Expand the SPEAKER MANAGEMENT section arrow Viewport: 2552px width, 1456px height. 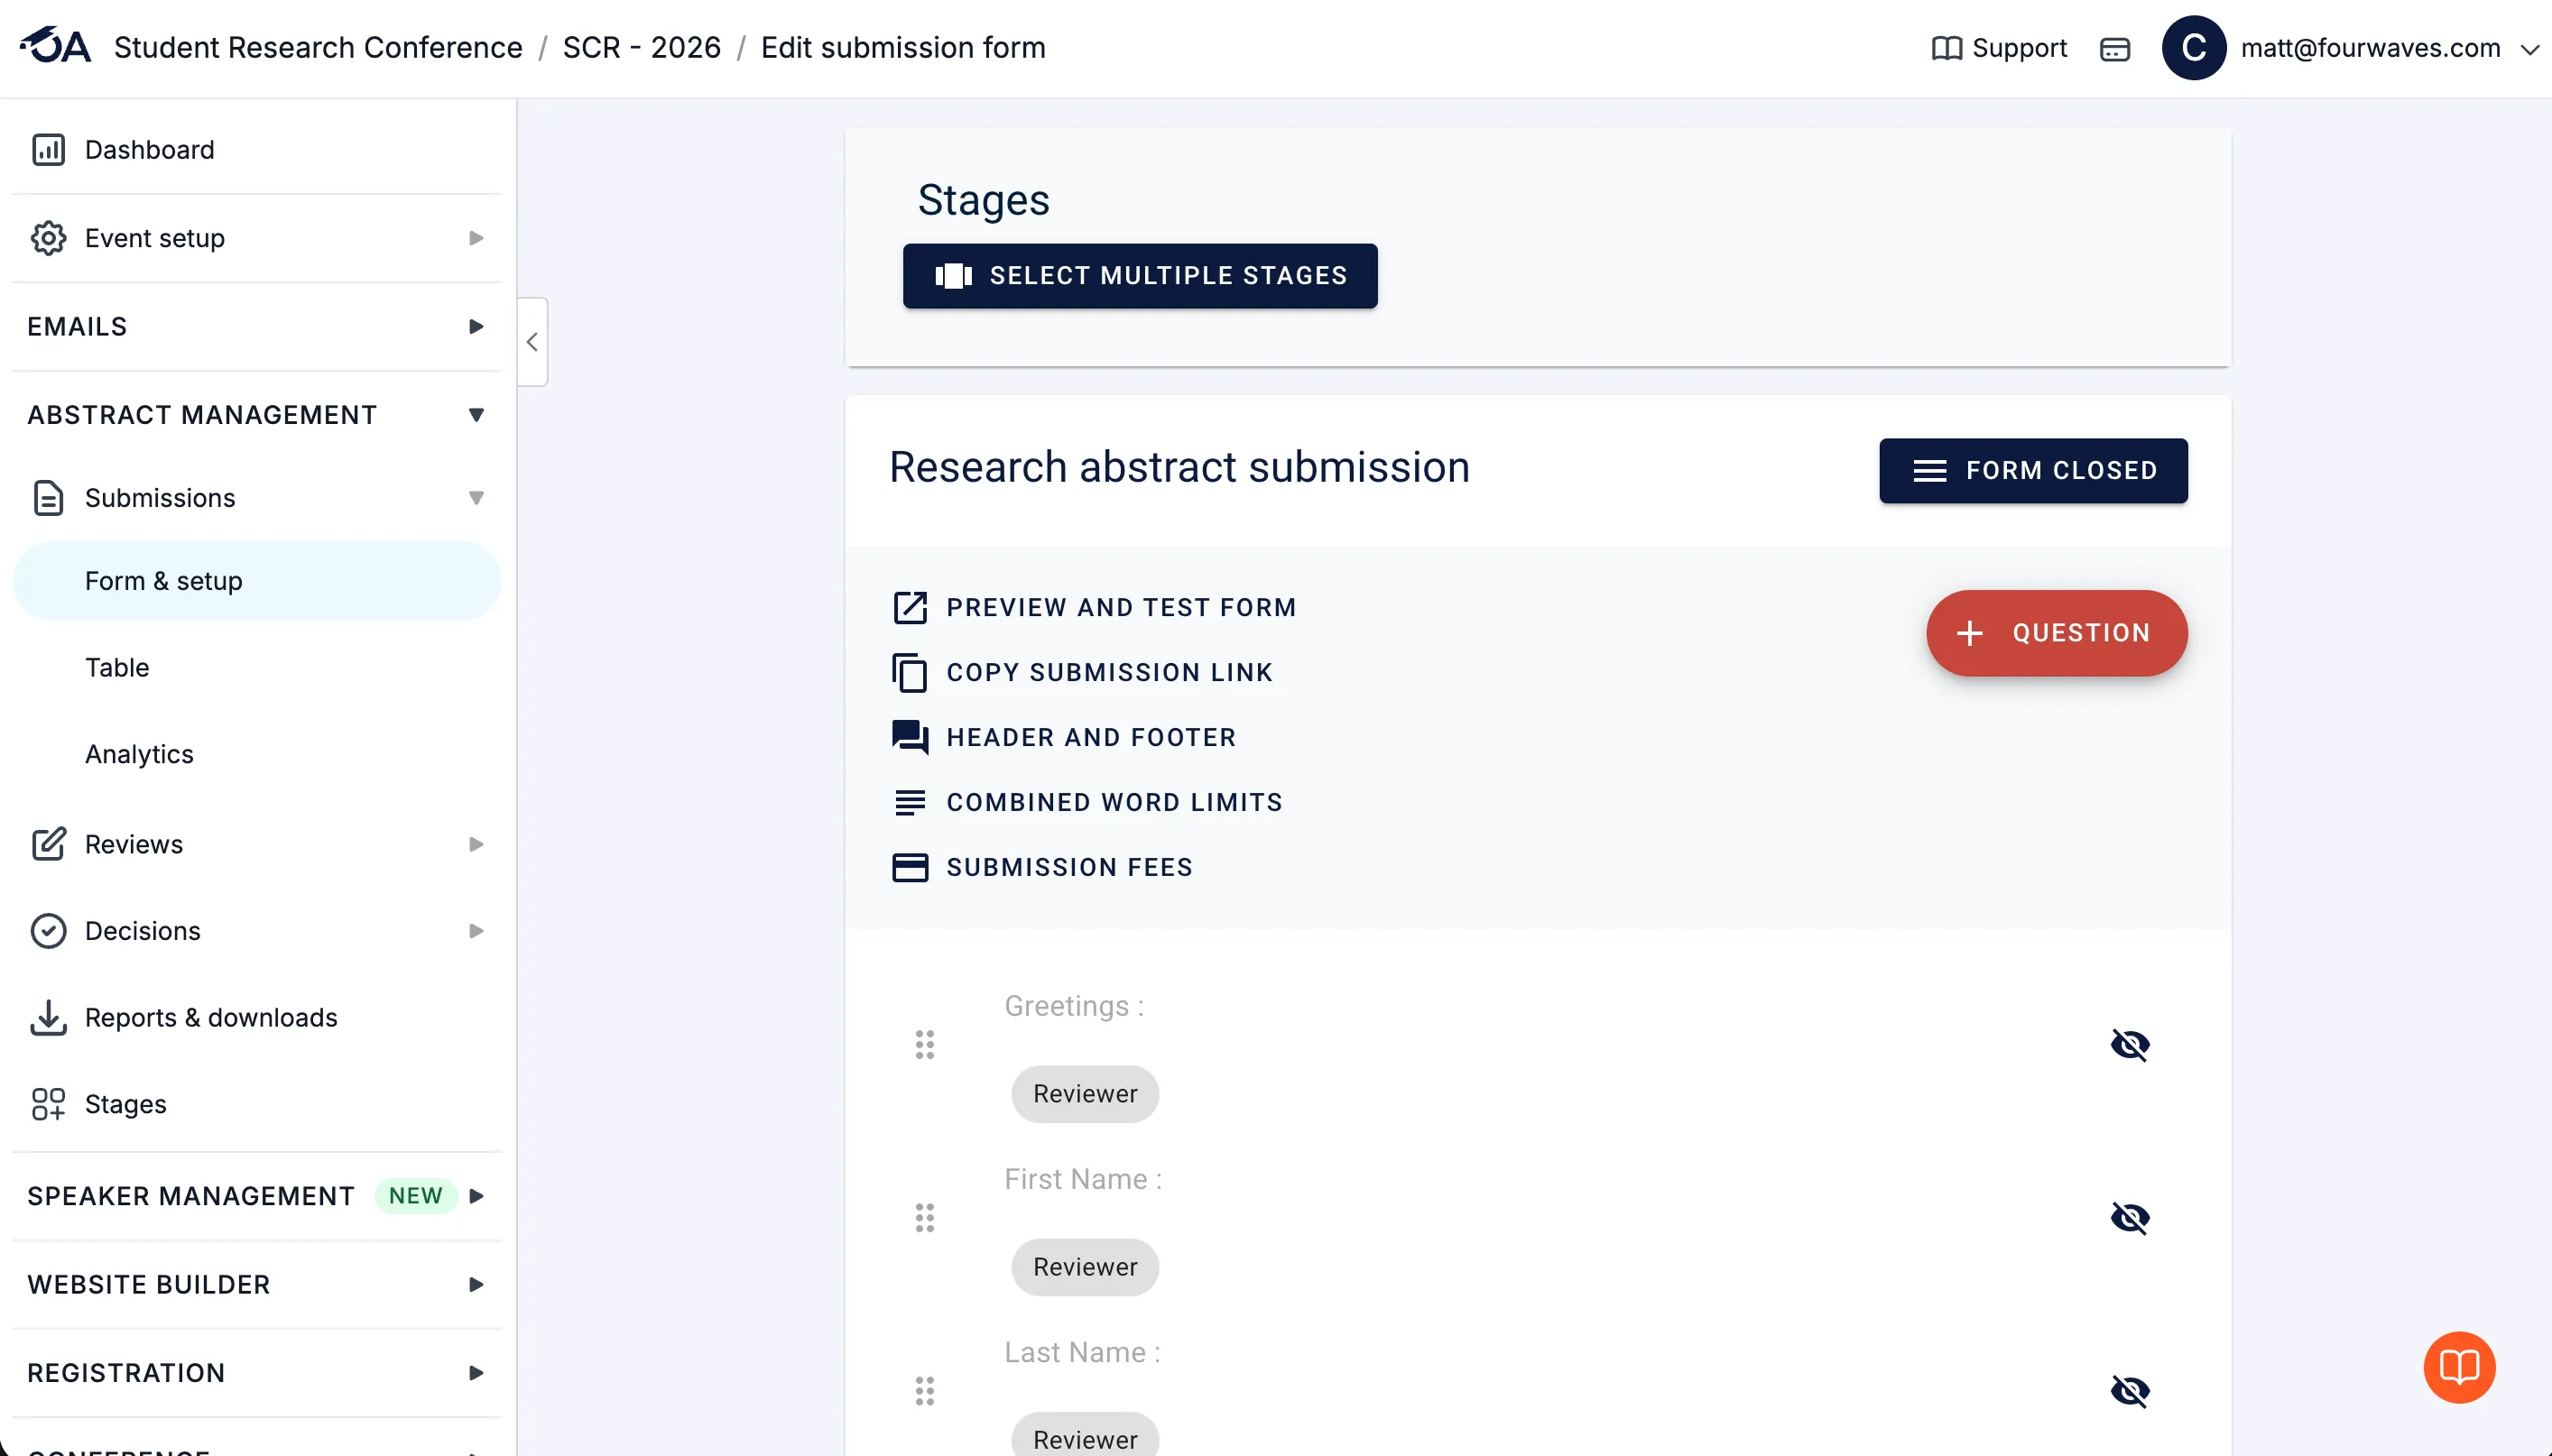476,1196
